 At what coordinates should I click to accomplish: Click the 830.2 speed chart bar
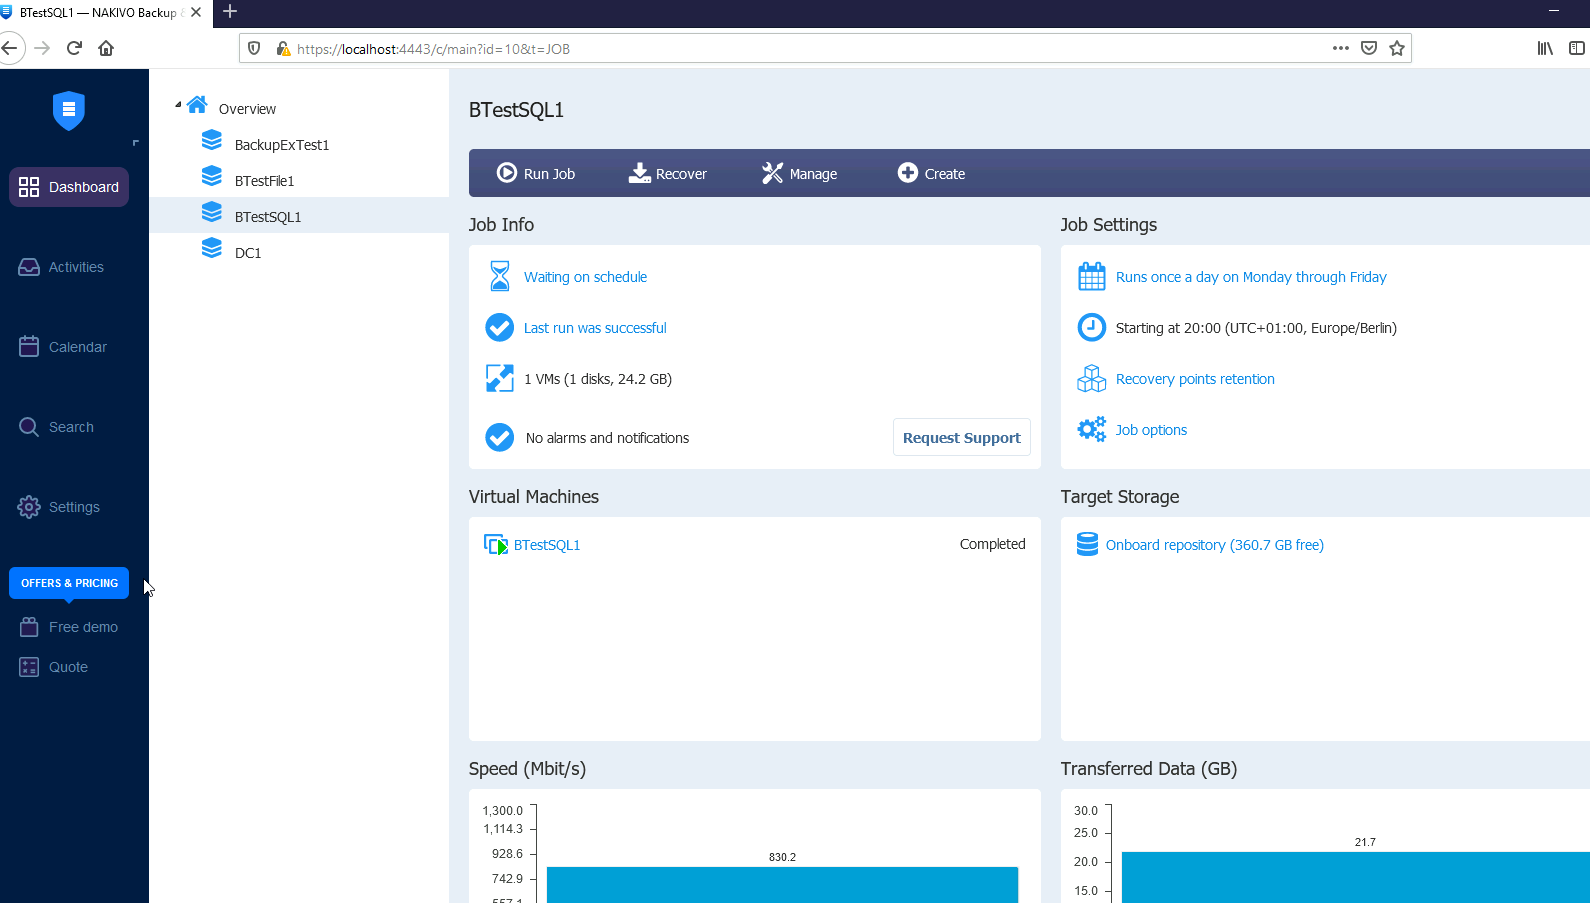coord(782,885)
